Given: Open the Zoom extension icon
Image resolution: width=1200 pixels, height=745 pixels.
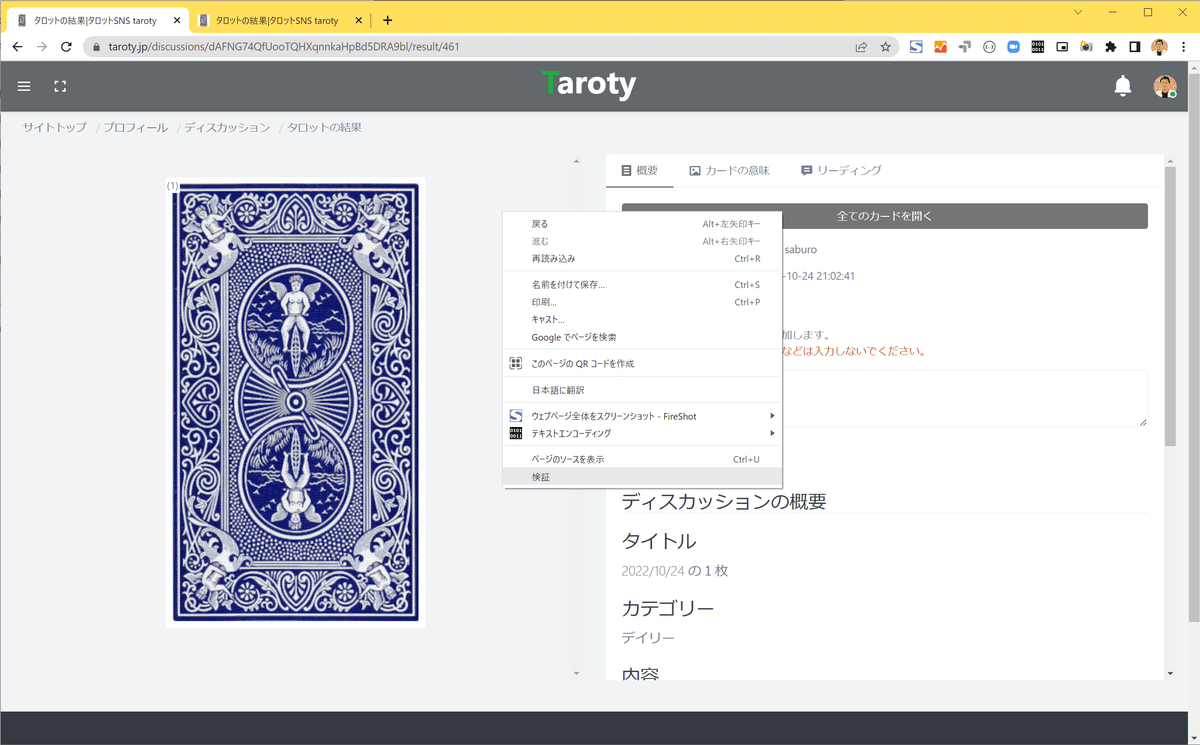Looking at the screenshot, I should tap(1013, 47).
